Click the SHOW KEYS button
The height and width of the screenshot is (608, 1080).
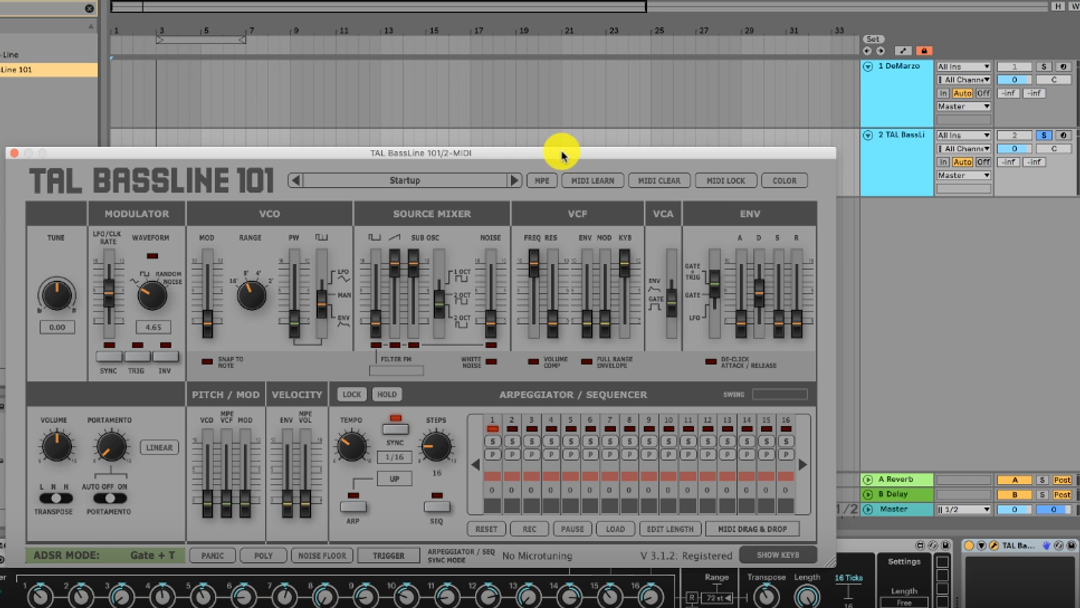pos(777,555)
